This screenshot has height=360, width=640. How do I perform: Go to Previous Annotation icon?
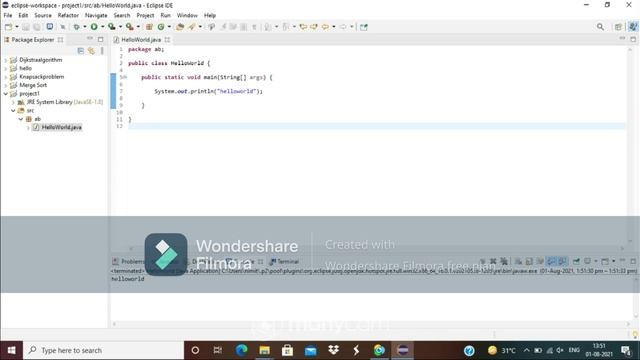tap(285, 27)
